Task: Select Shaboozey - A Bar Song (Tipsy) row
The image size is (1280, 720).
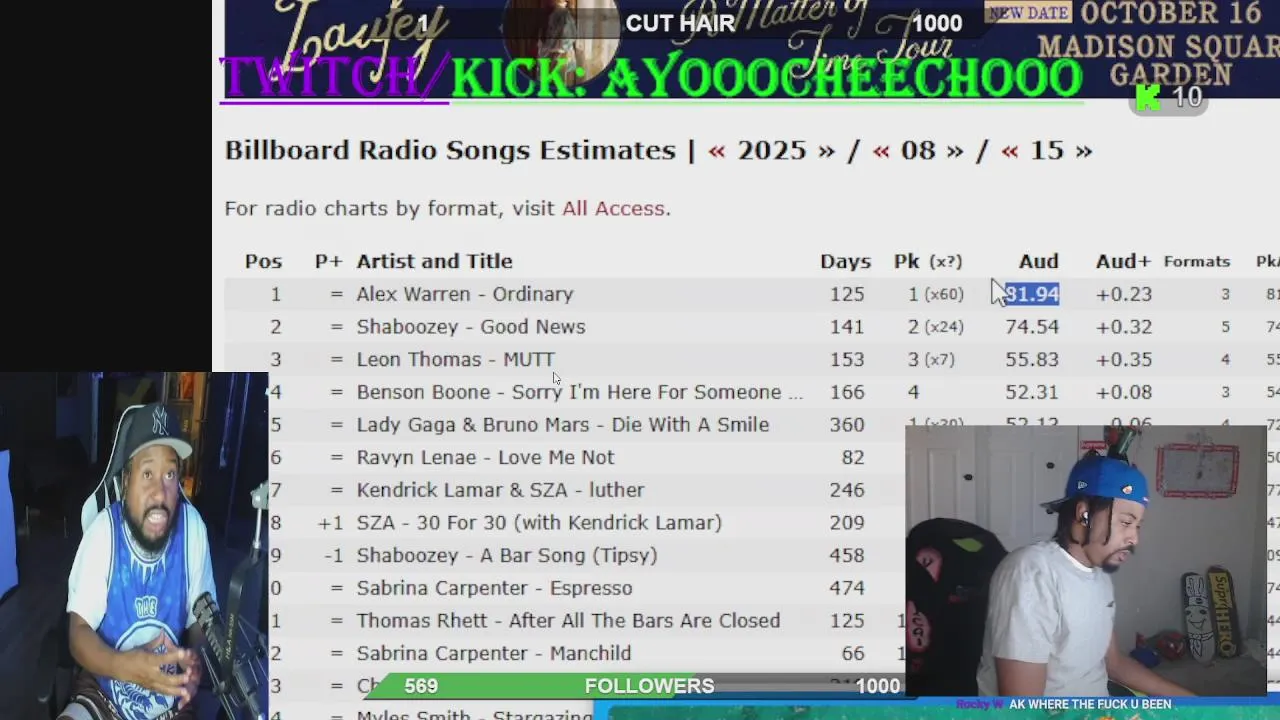Action: coord(586,555)
